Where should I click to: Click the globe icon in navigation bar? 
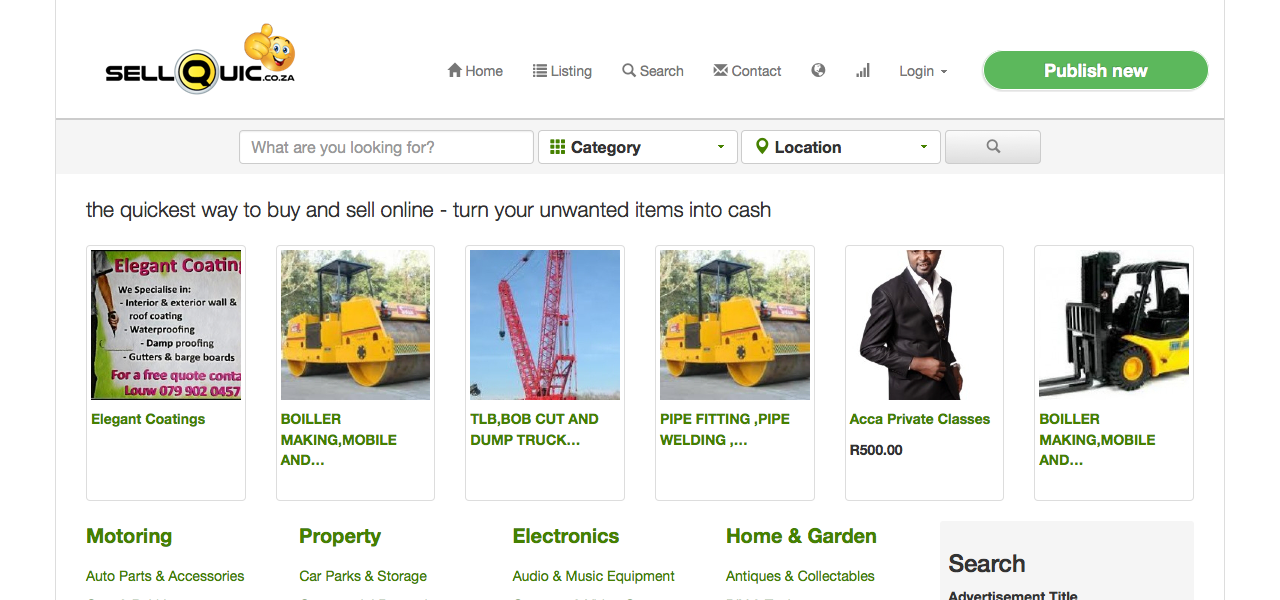click(x=818, y=70)
